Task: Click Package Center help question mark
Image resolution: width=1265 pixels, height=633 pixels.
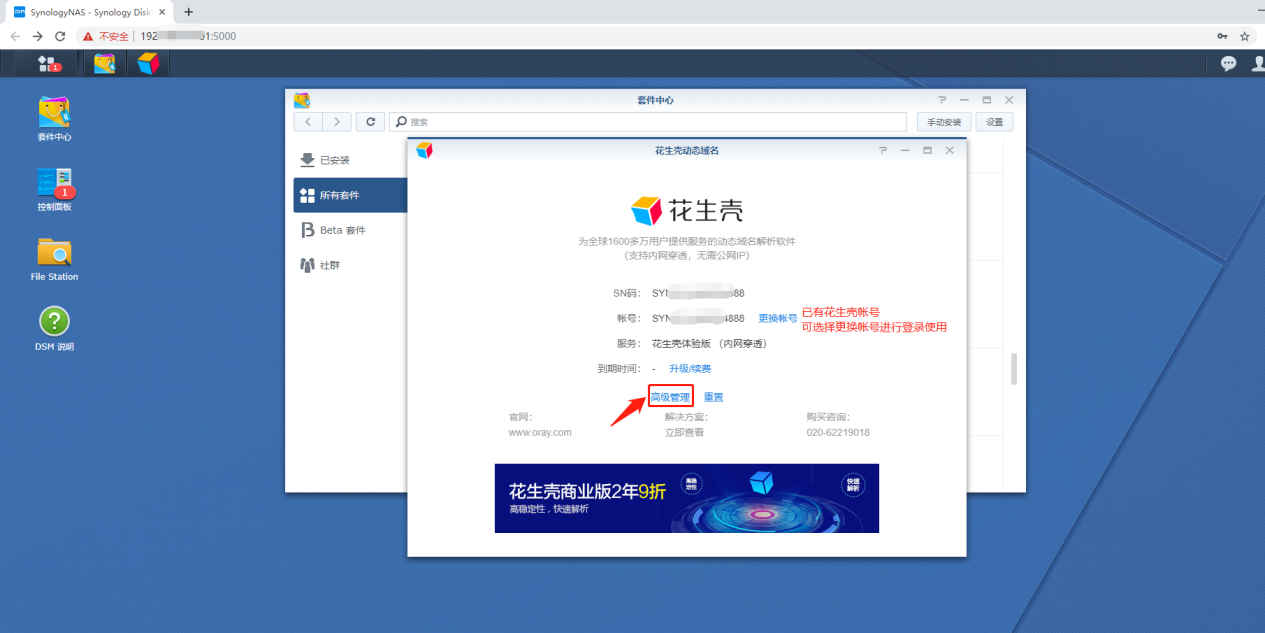Action: (942, 100)
